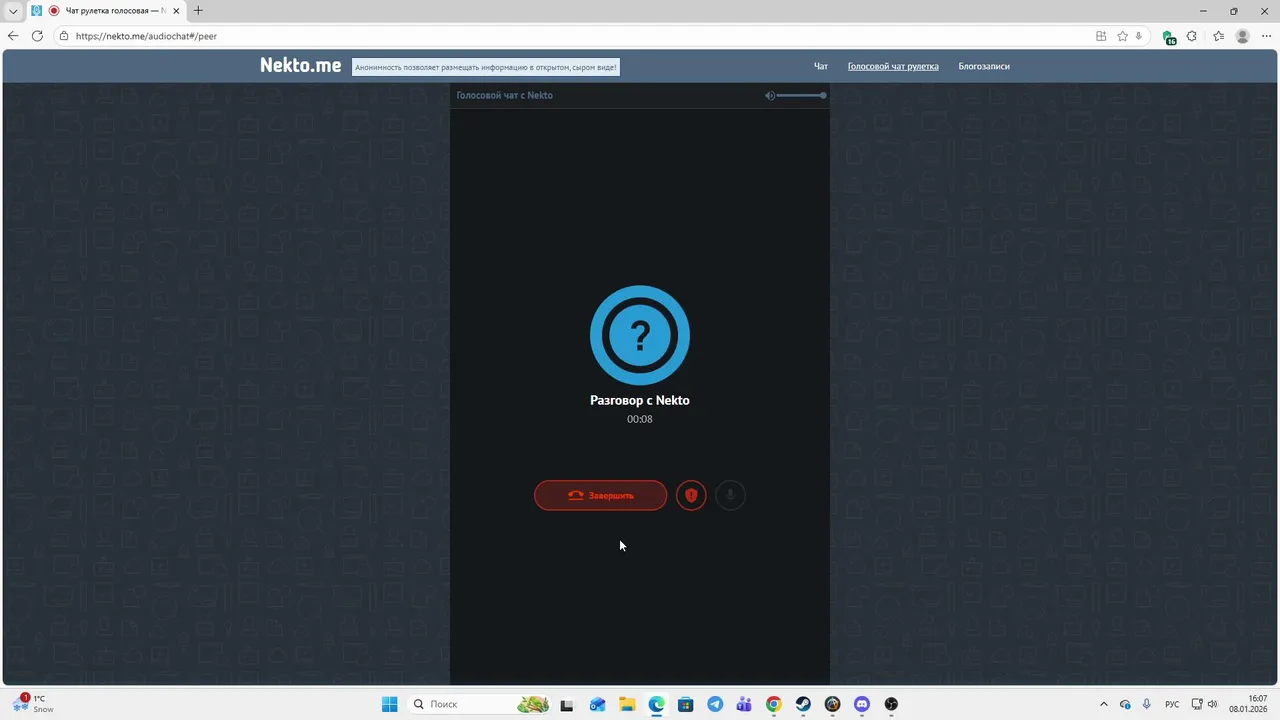Click the taskbar Поиск search box

pyautogui.click(x=480, y=704)
